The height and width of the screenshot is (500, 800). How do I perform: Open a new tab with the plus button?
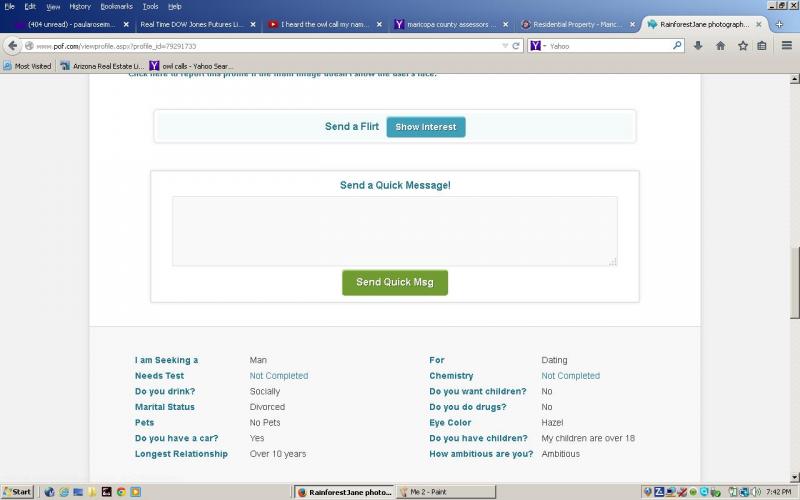coord(779,24)
